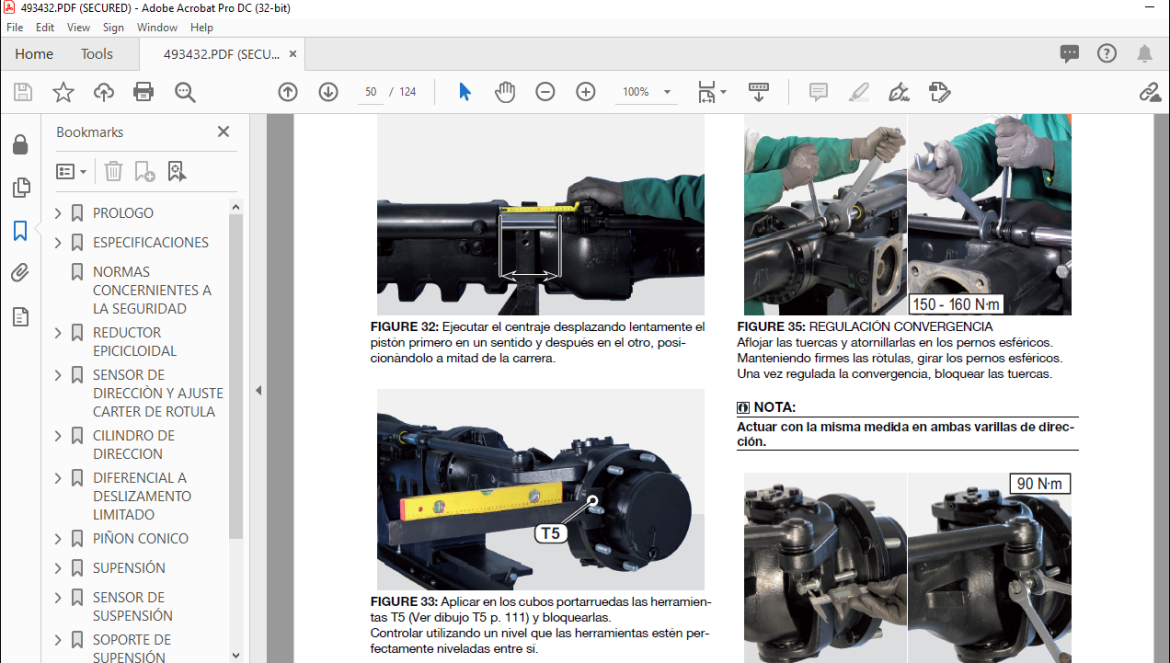1170x663 pixels.
Task: Open the Window menu
Action: click(157, 27)
